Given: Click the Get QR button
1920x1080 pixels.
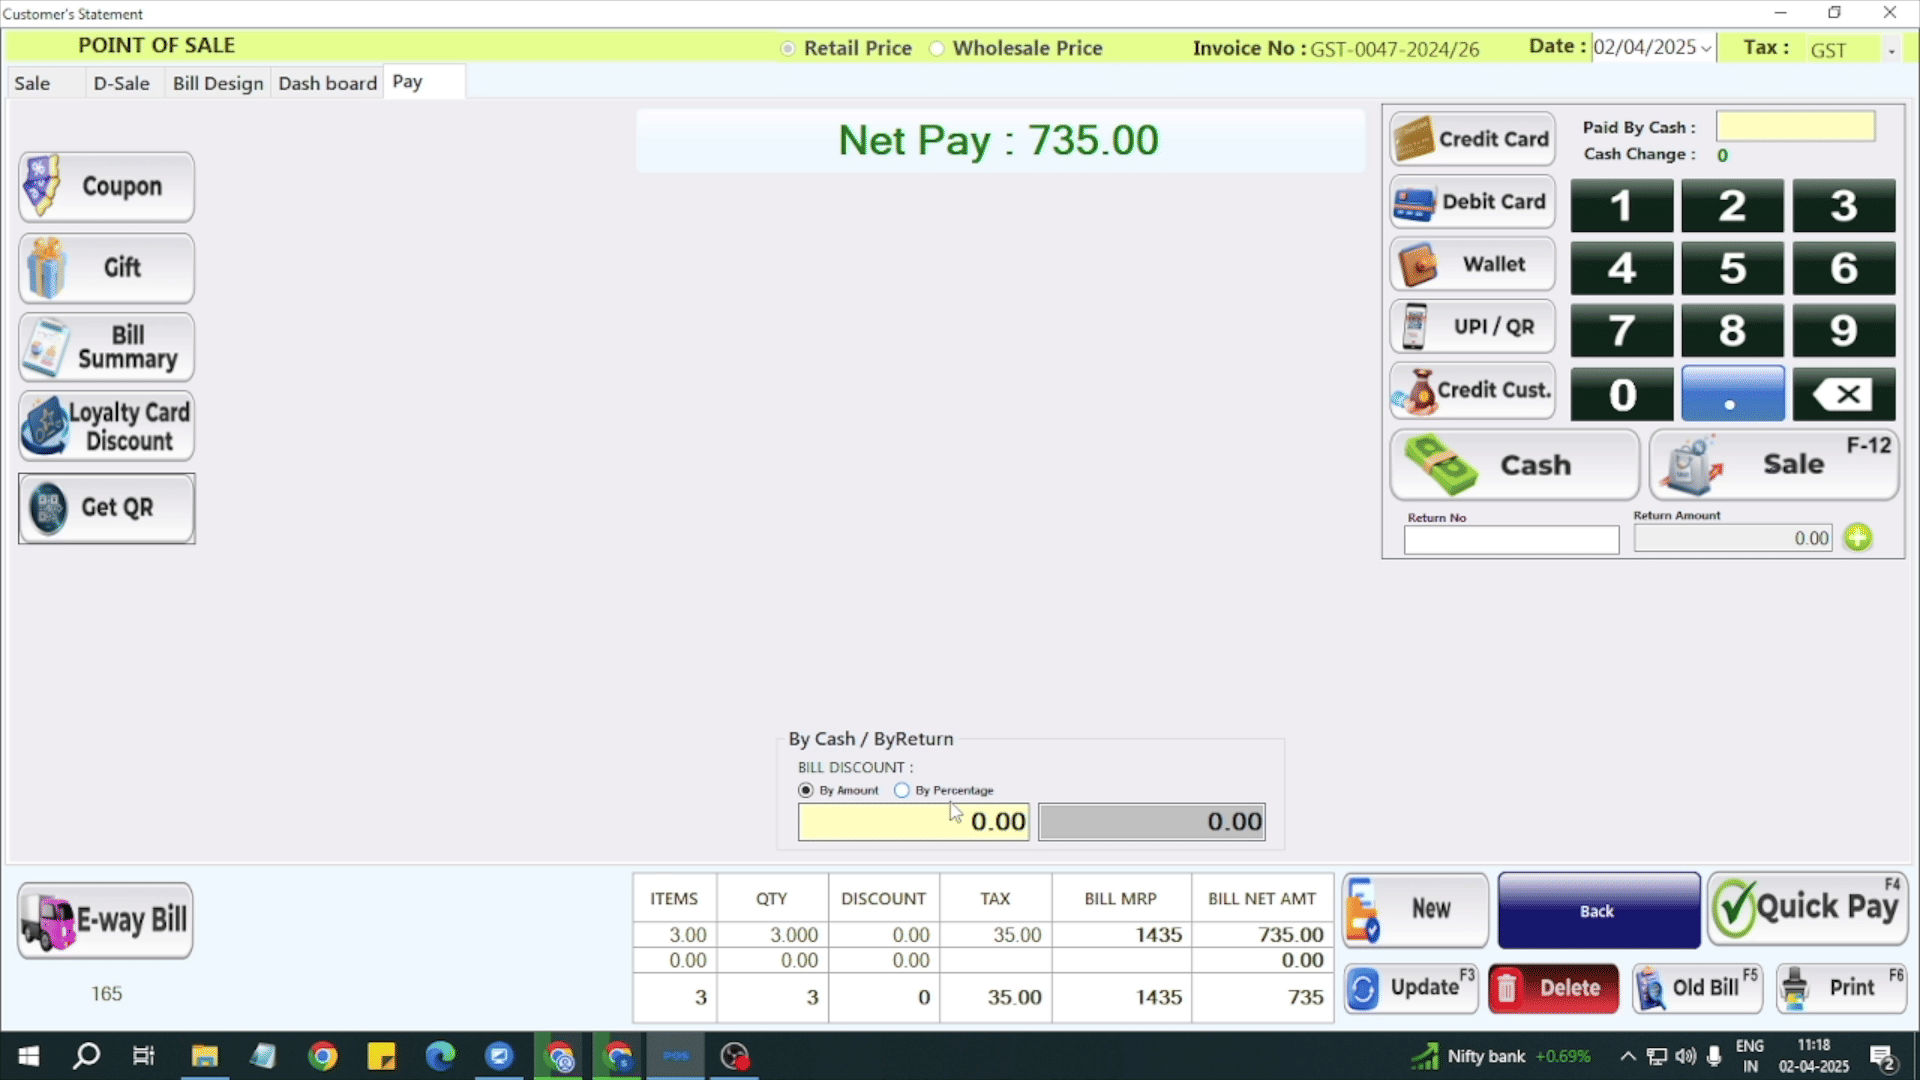Looking at the screenshot, I should pos(106,508).
